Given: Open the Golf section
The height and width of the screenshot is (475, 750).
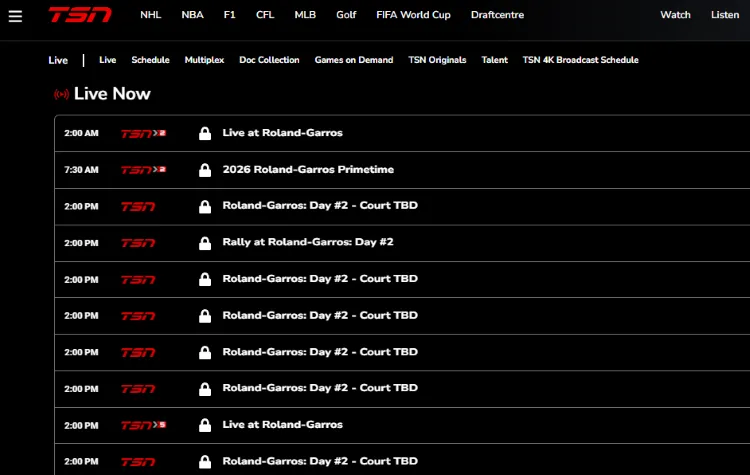Looking at the screenshot, I should click(346, 15).
